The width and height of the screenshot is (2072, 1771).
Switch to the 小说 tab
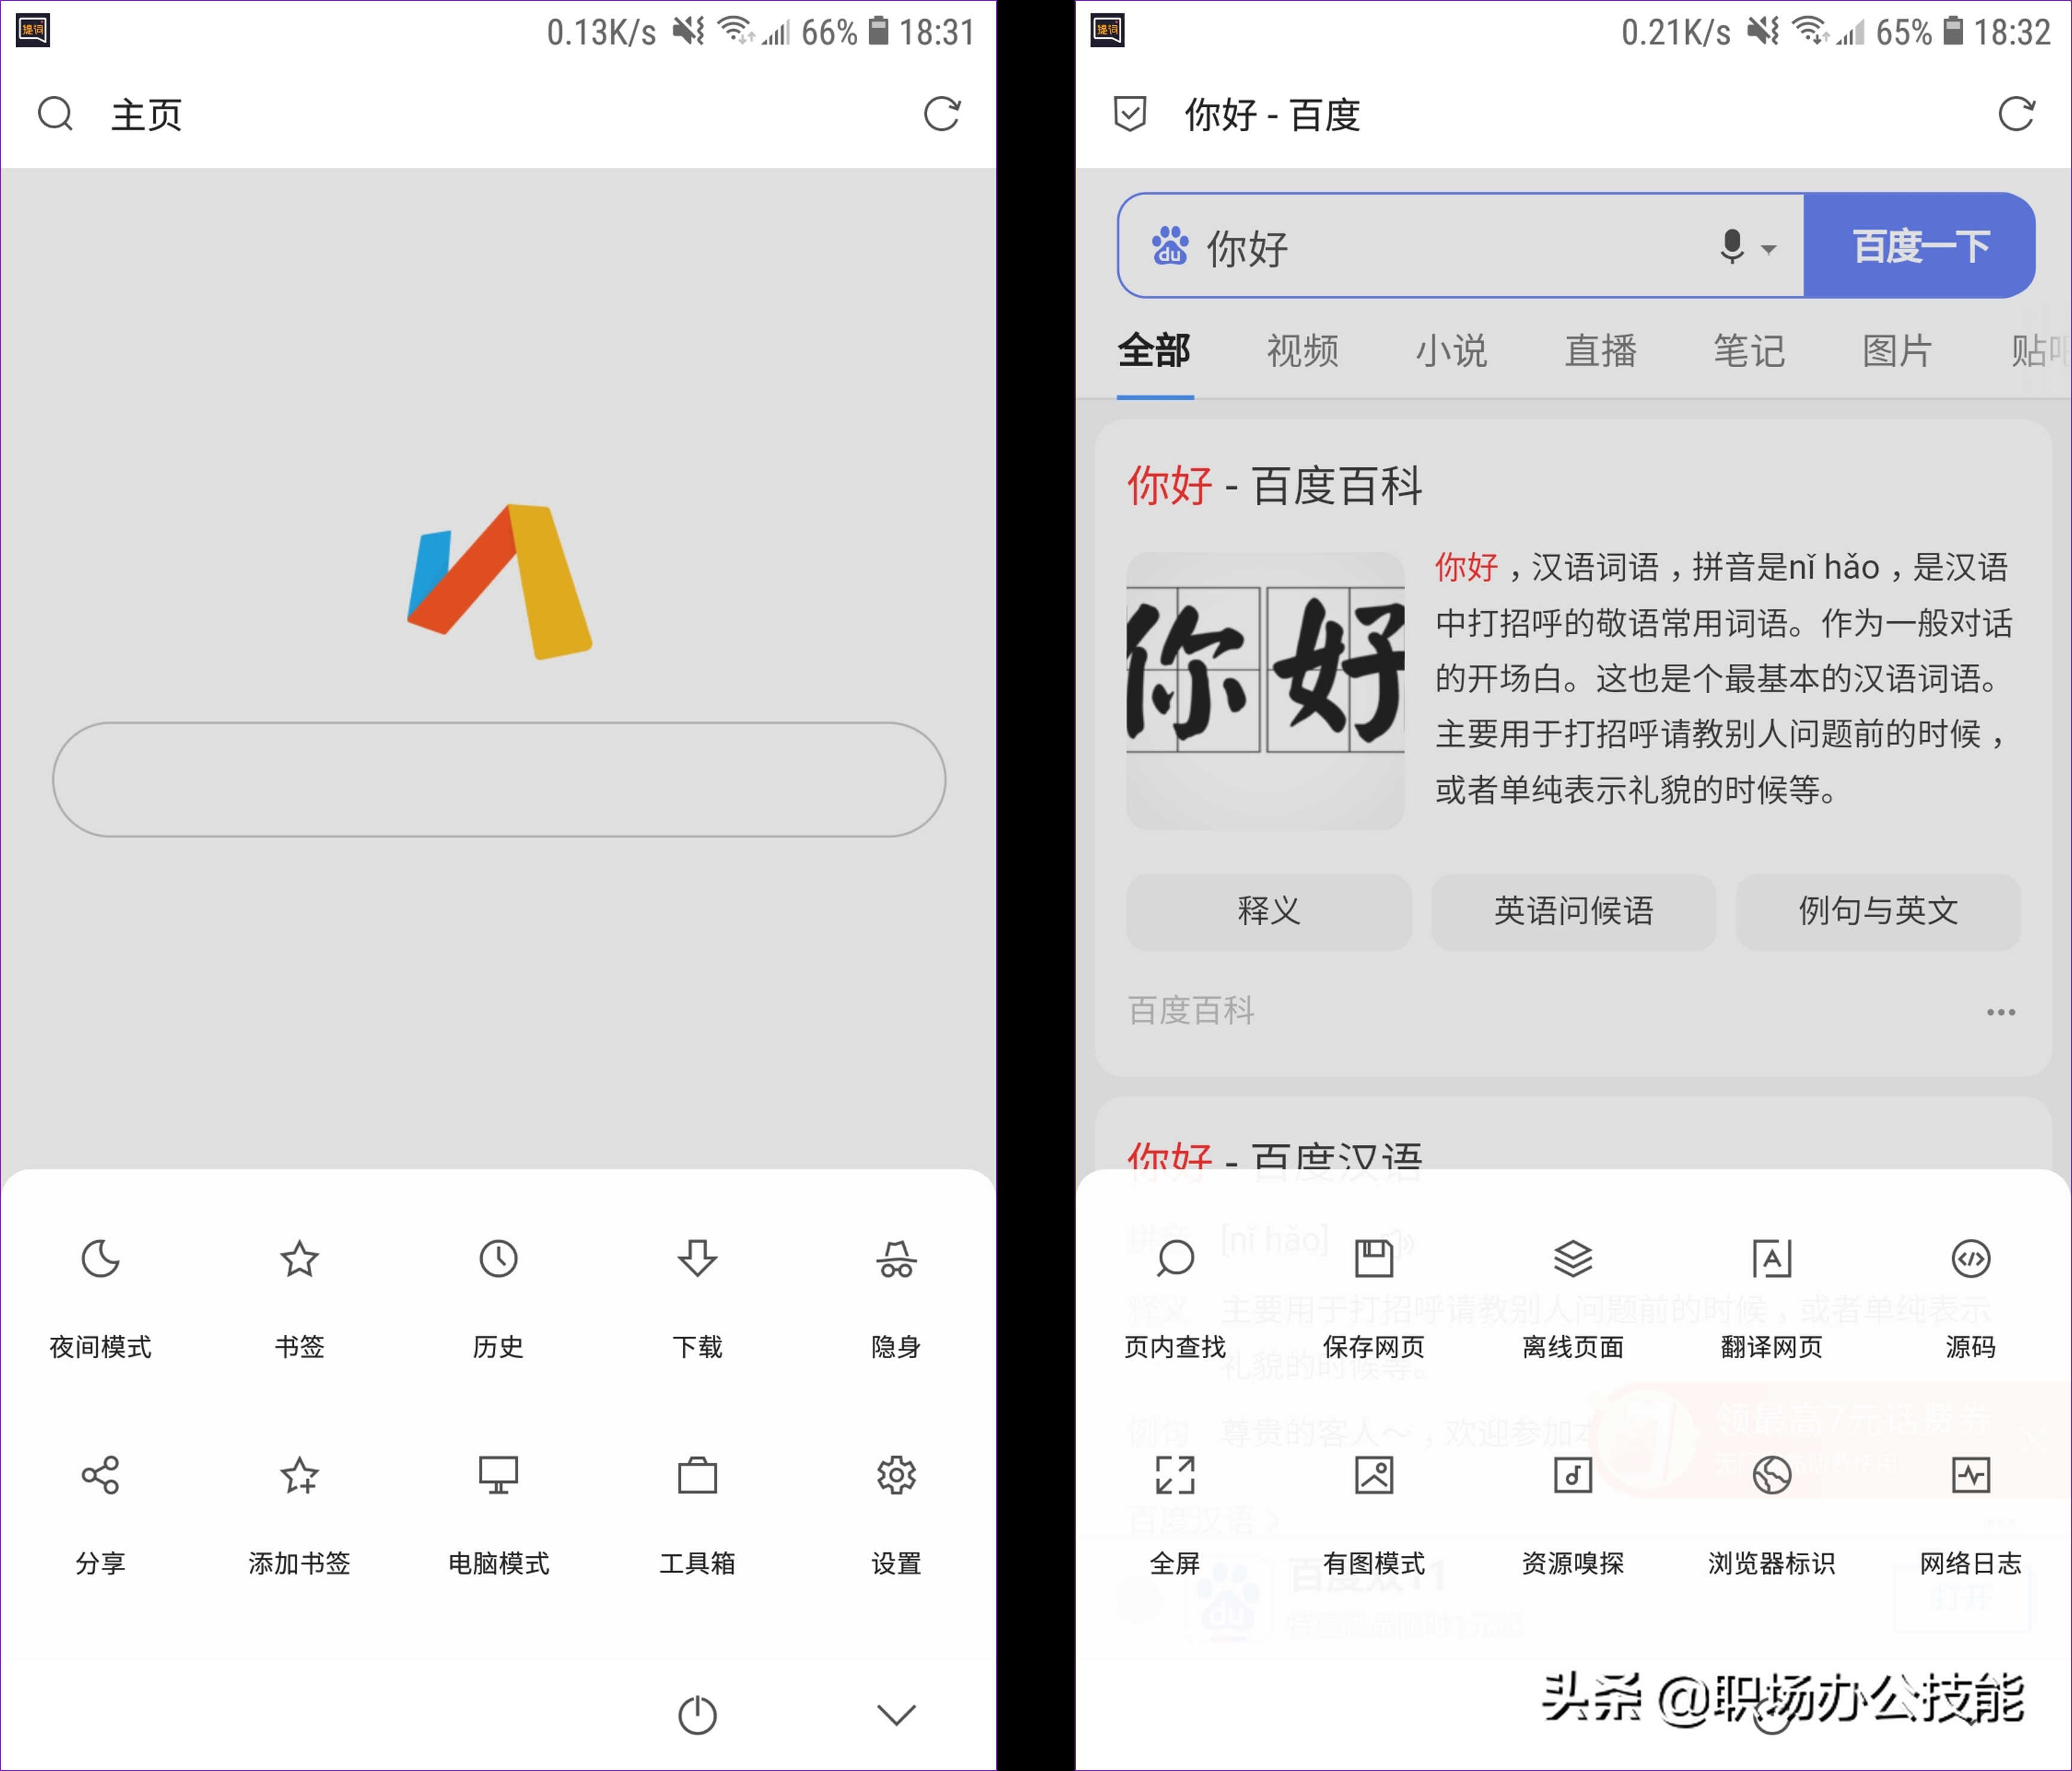pos(1452,351)
